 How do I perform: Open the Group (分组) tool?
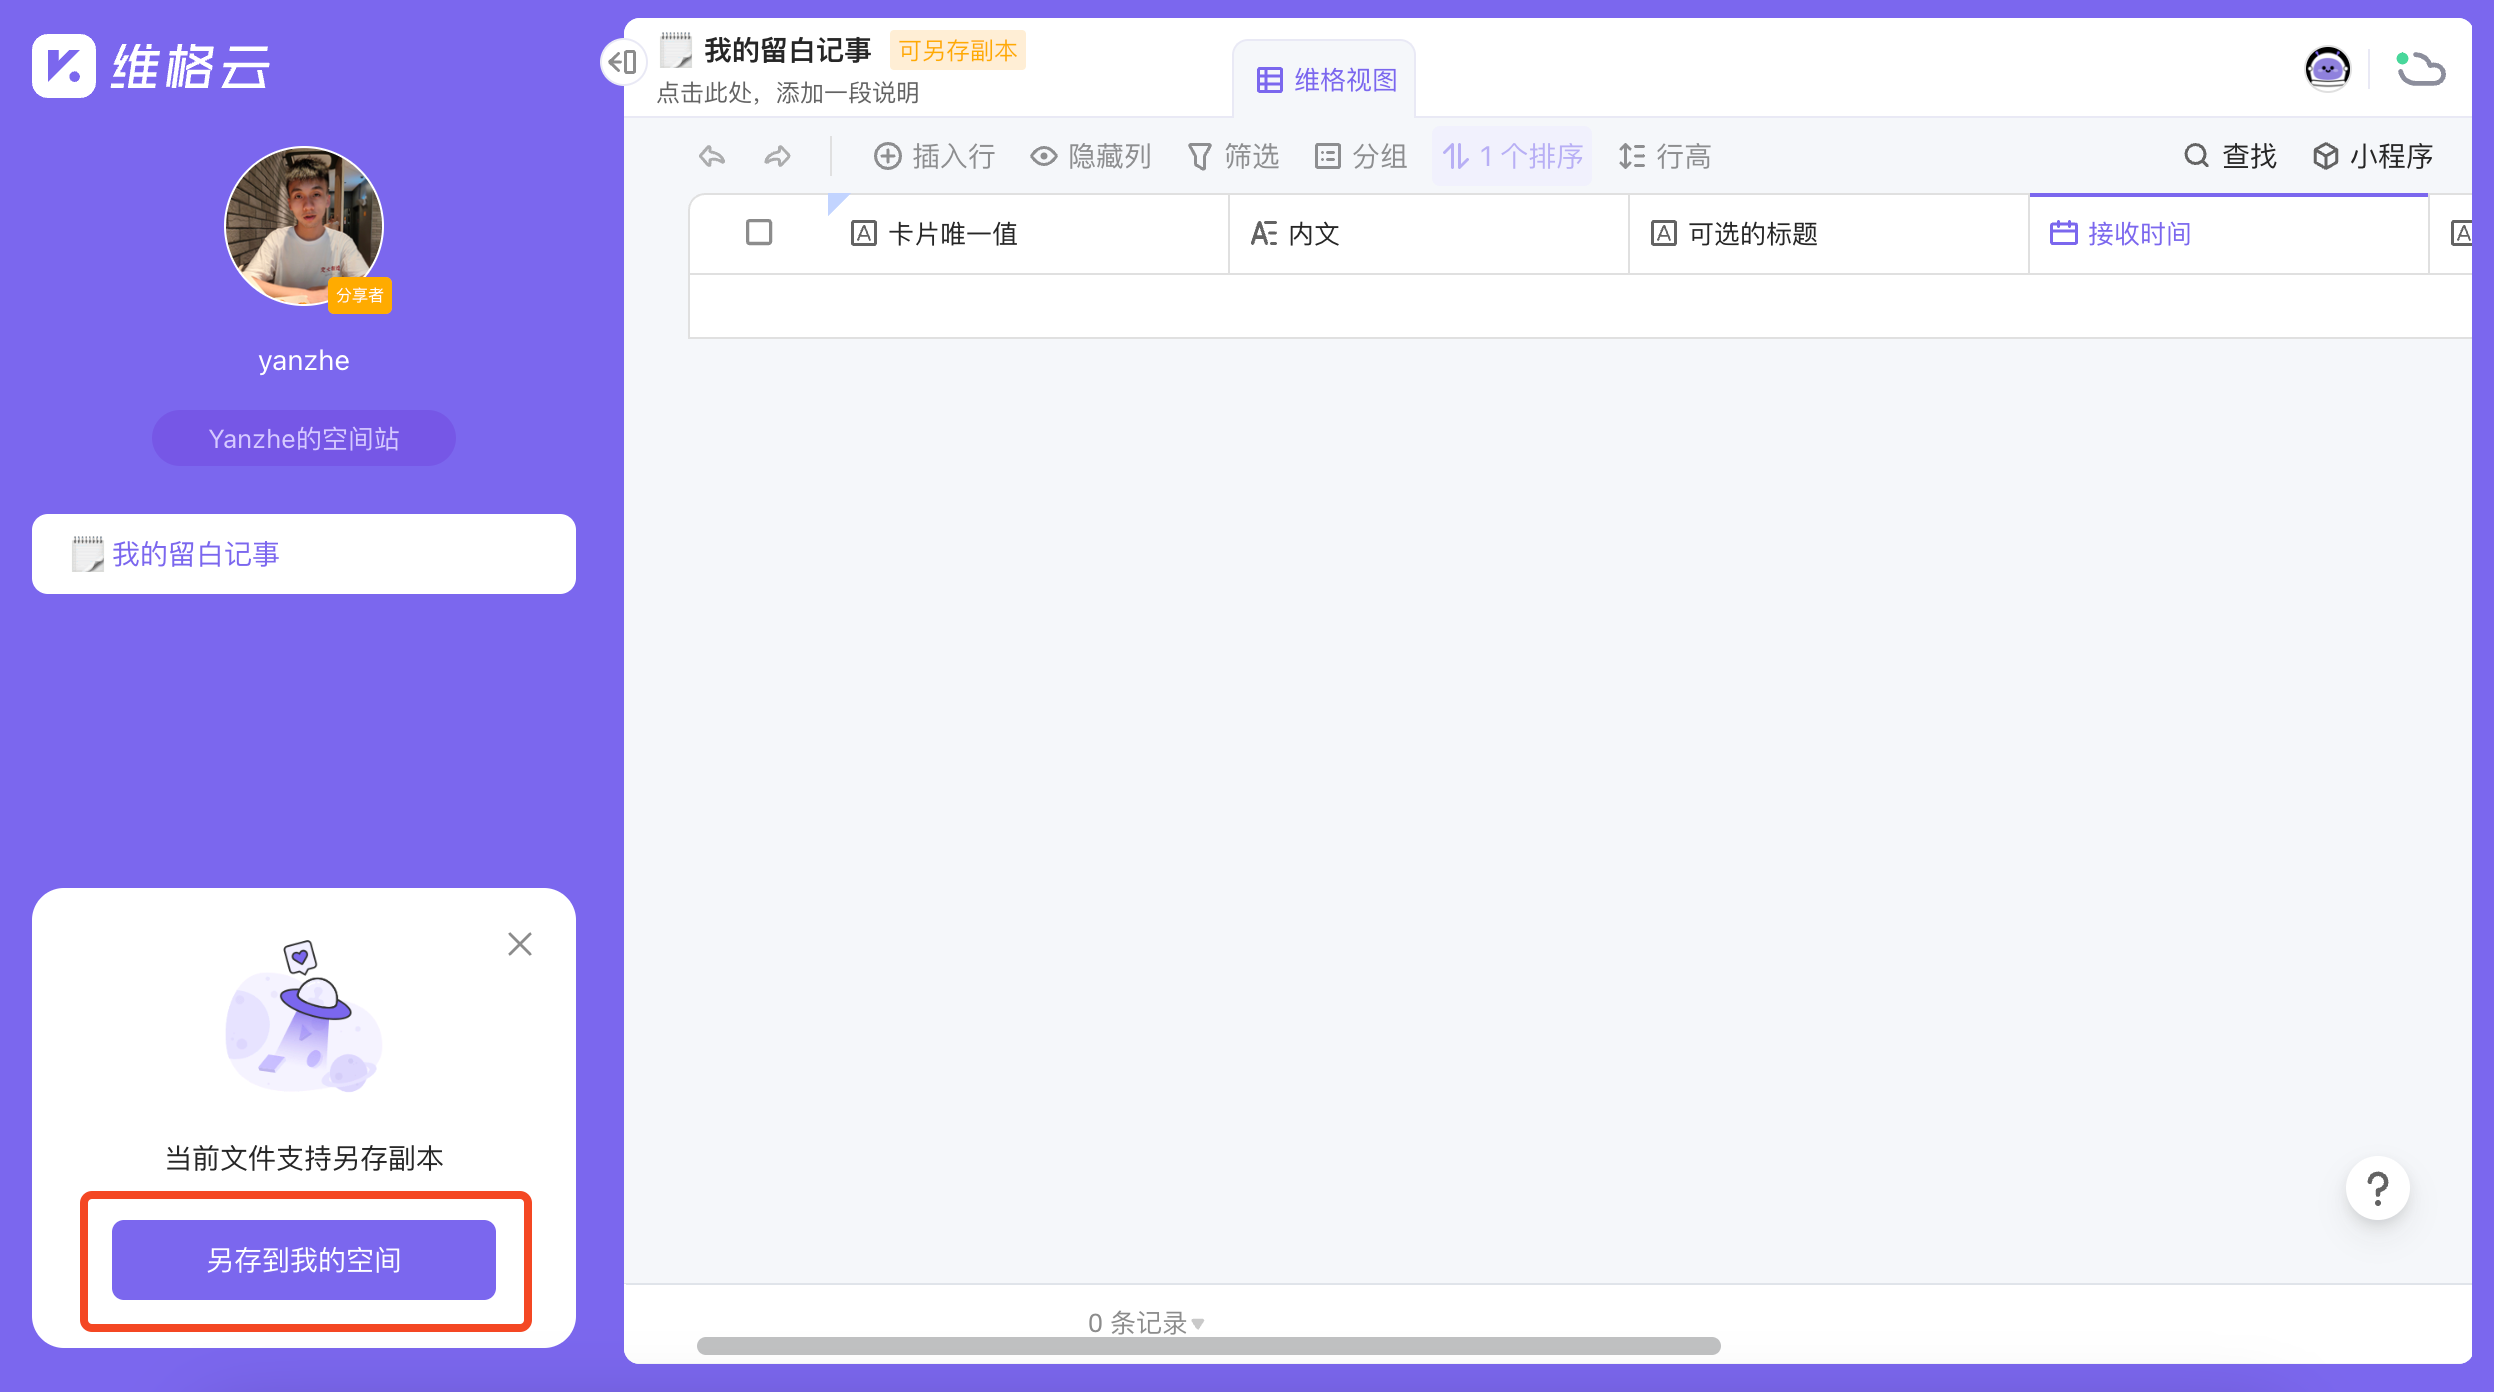[1360, 156]
